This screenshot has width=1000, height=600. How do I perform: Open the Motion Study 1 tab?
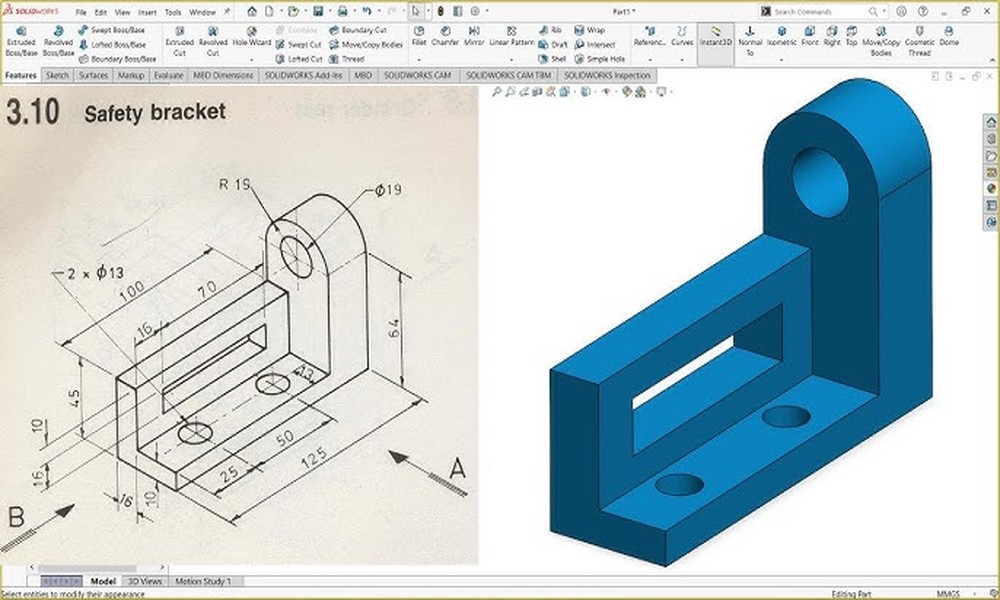[x=203, y=581]
